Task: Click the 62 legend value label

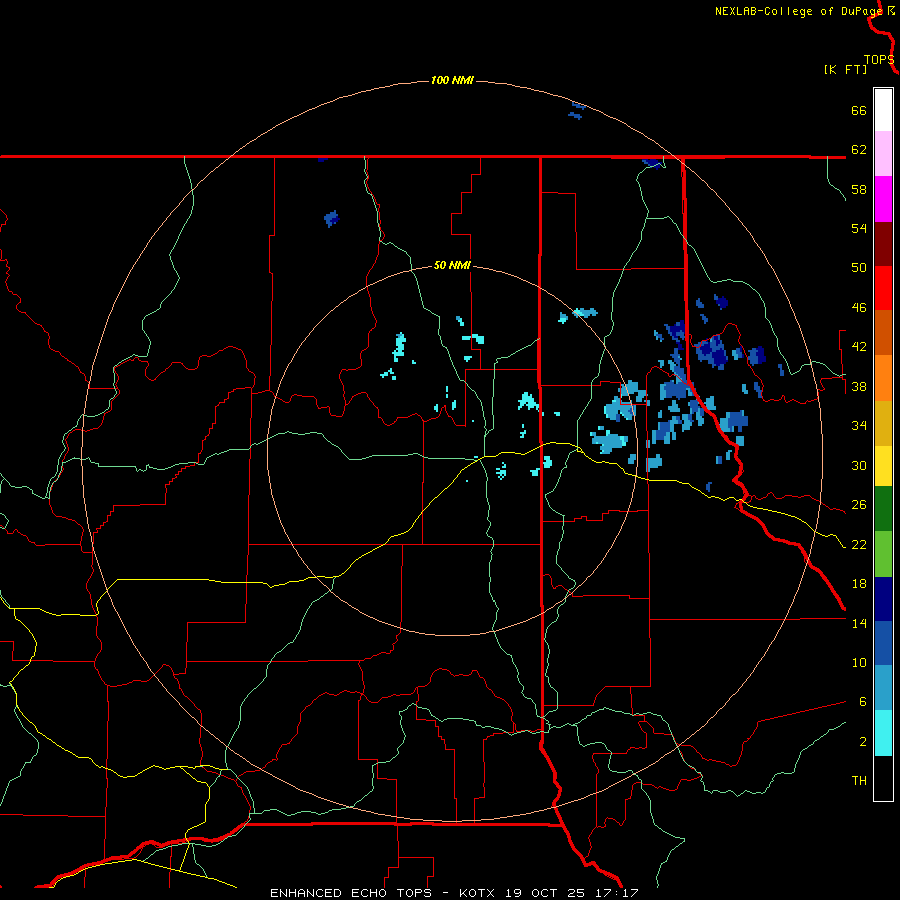Action: [859, 150]
